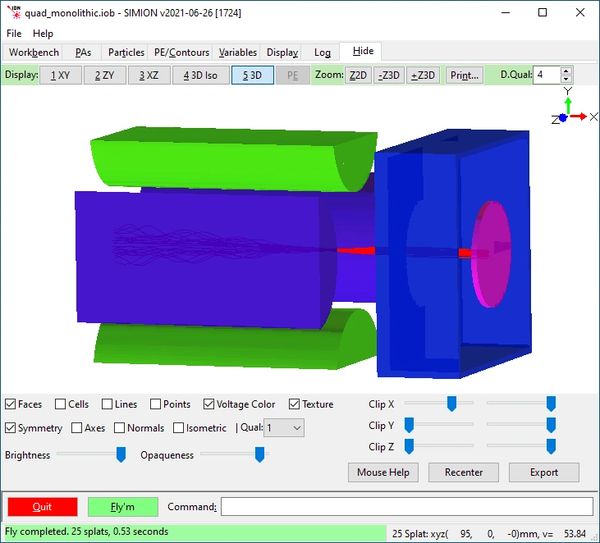
Task: Click the Mouse Help button
Action: coord(383,472)
